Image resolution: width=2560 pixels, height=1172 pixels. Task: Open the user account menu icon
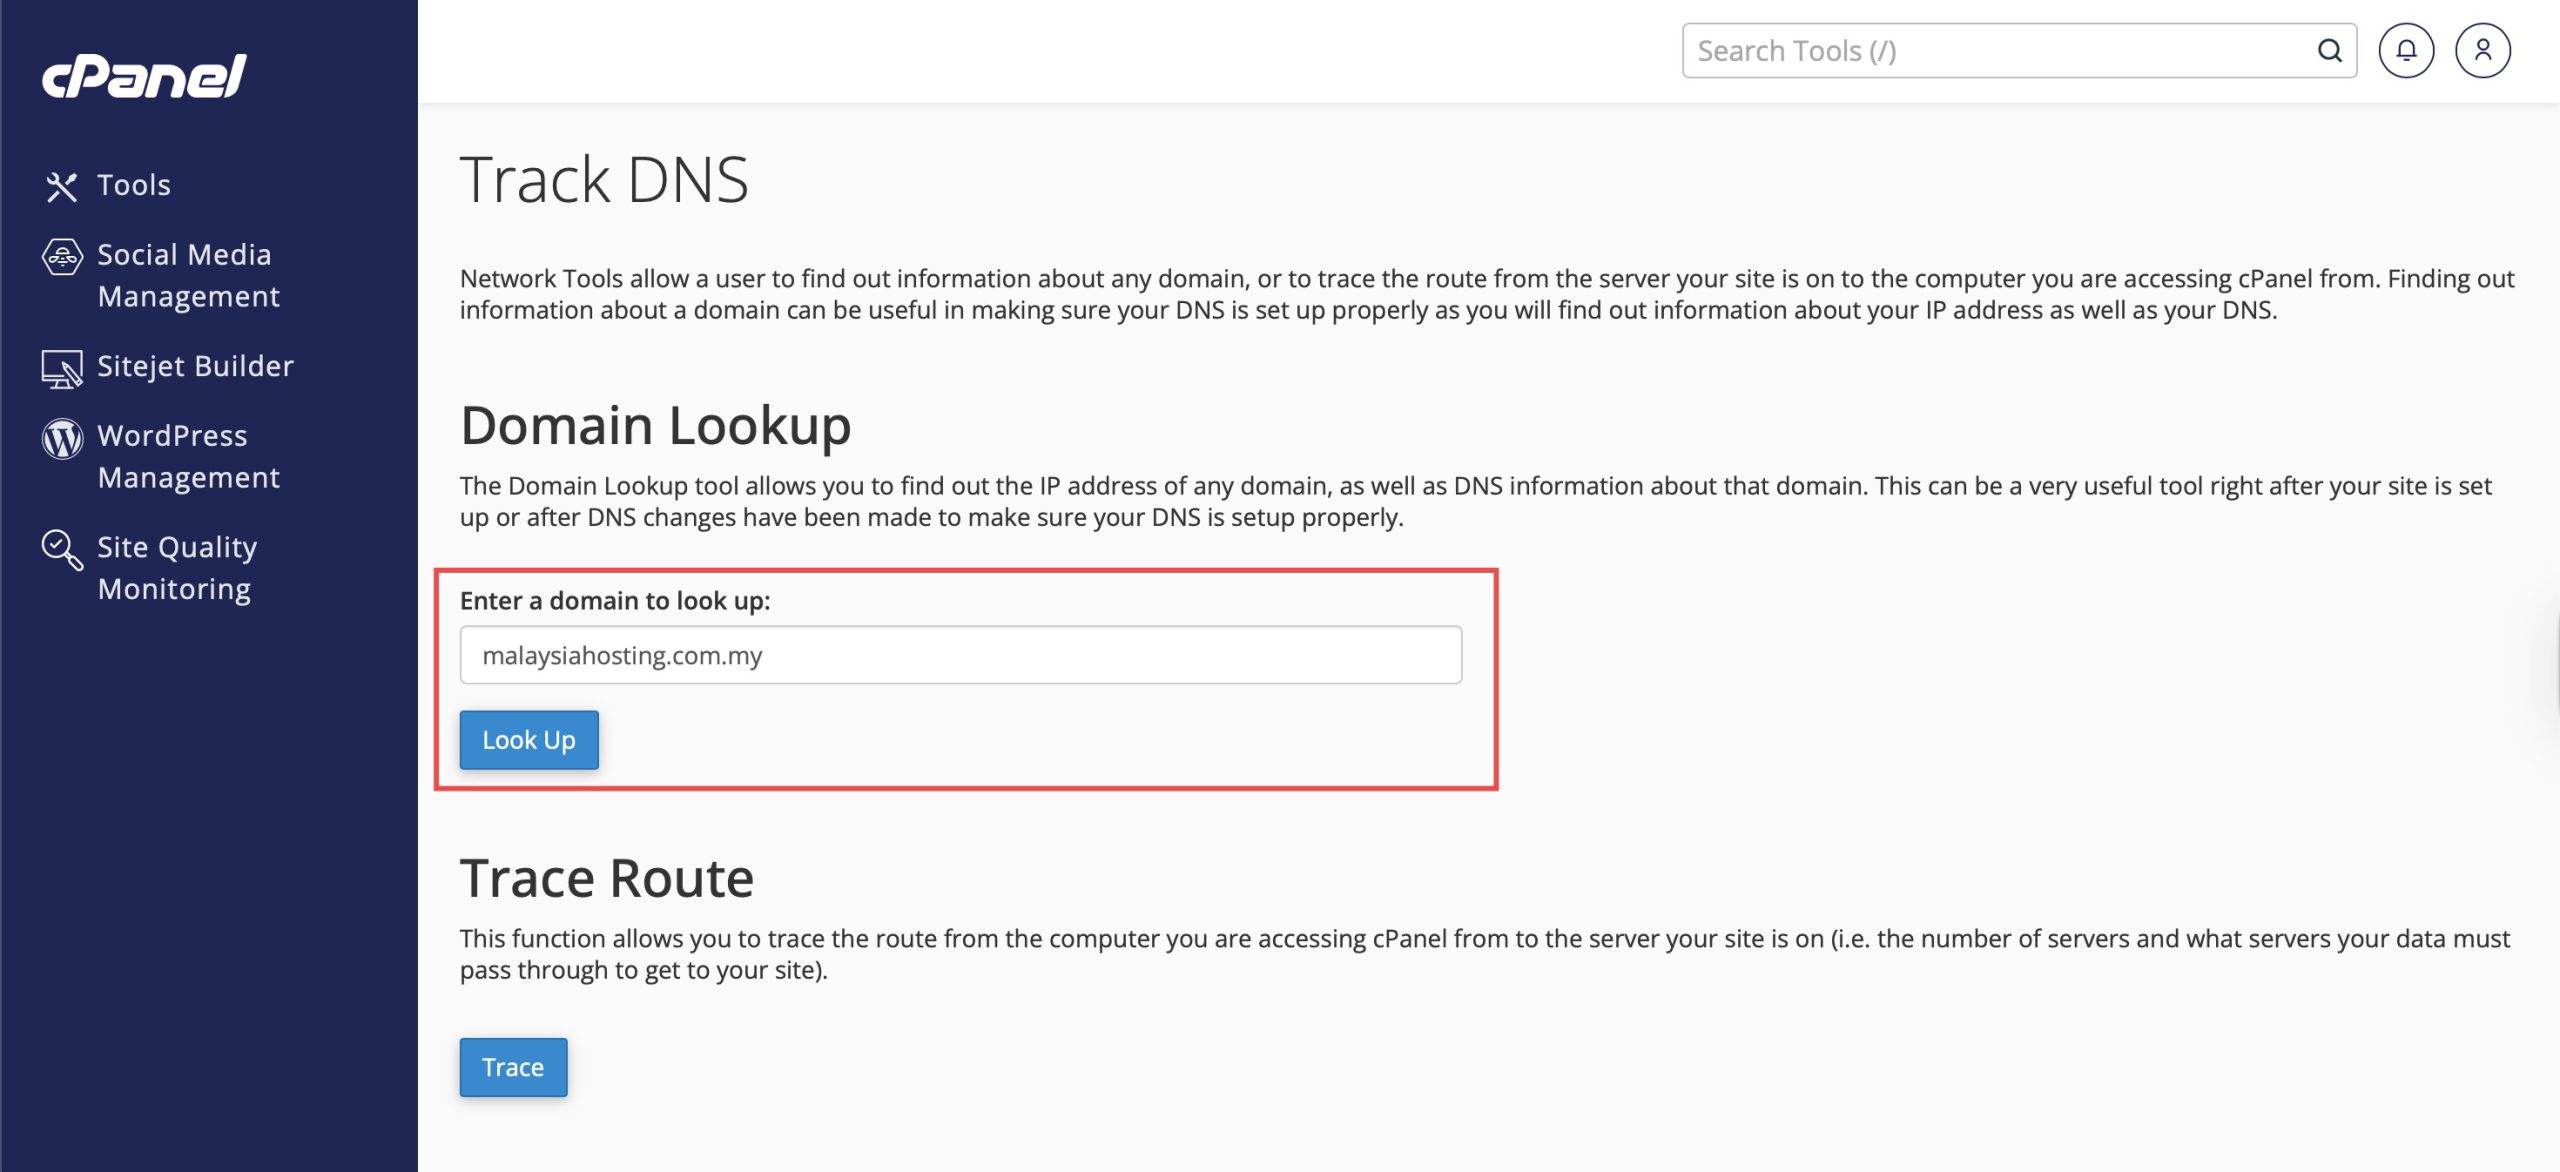point(2482,50)
